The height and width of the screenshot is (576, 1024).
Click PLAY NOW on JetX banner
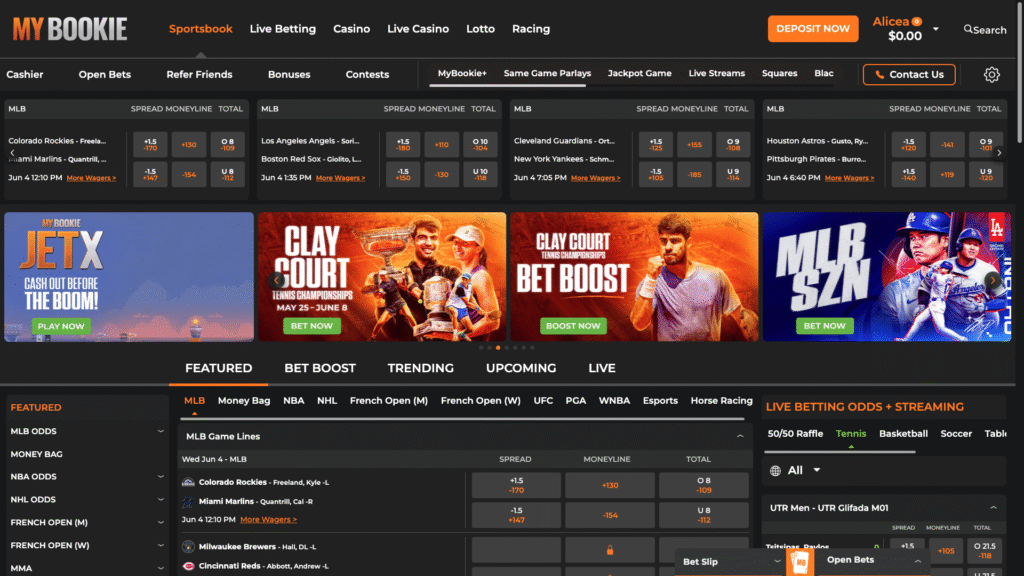(x=61, y=326)
